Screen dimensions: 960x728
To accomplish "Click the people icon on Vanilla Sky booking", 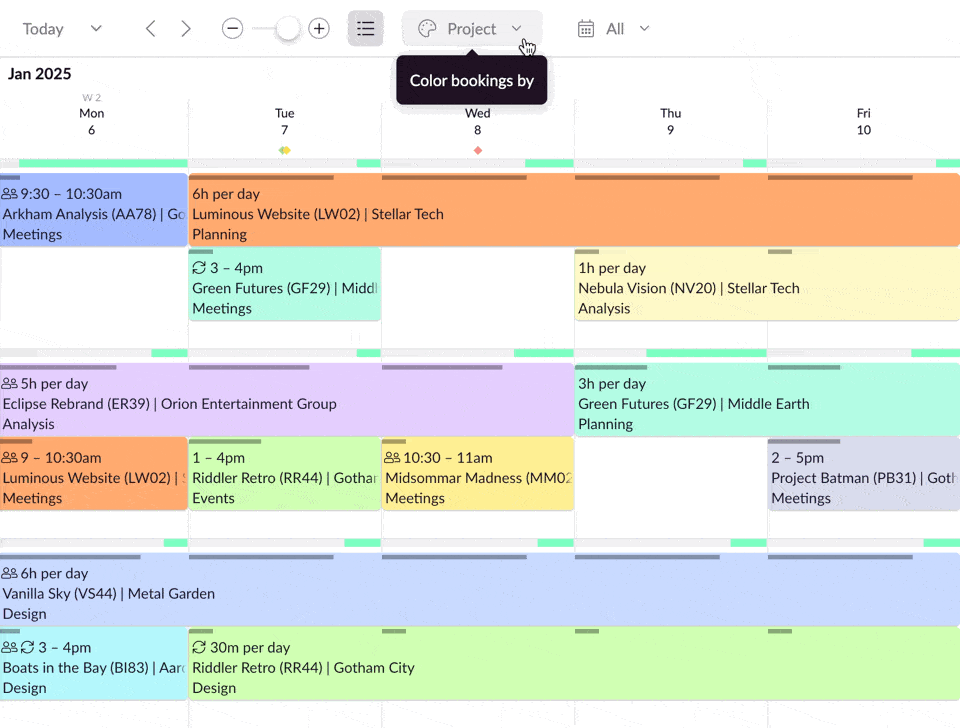I will 9,573.
